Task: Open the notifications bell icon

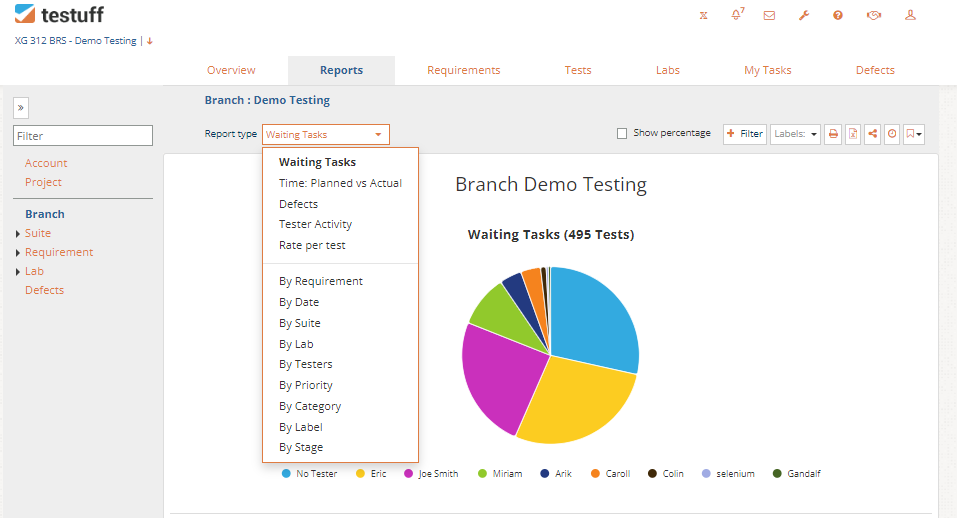Action: click(x=737, y=15)
